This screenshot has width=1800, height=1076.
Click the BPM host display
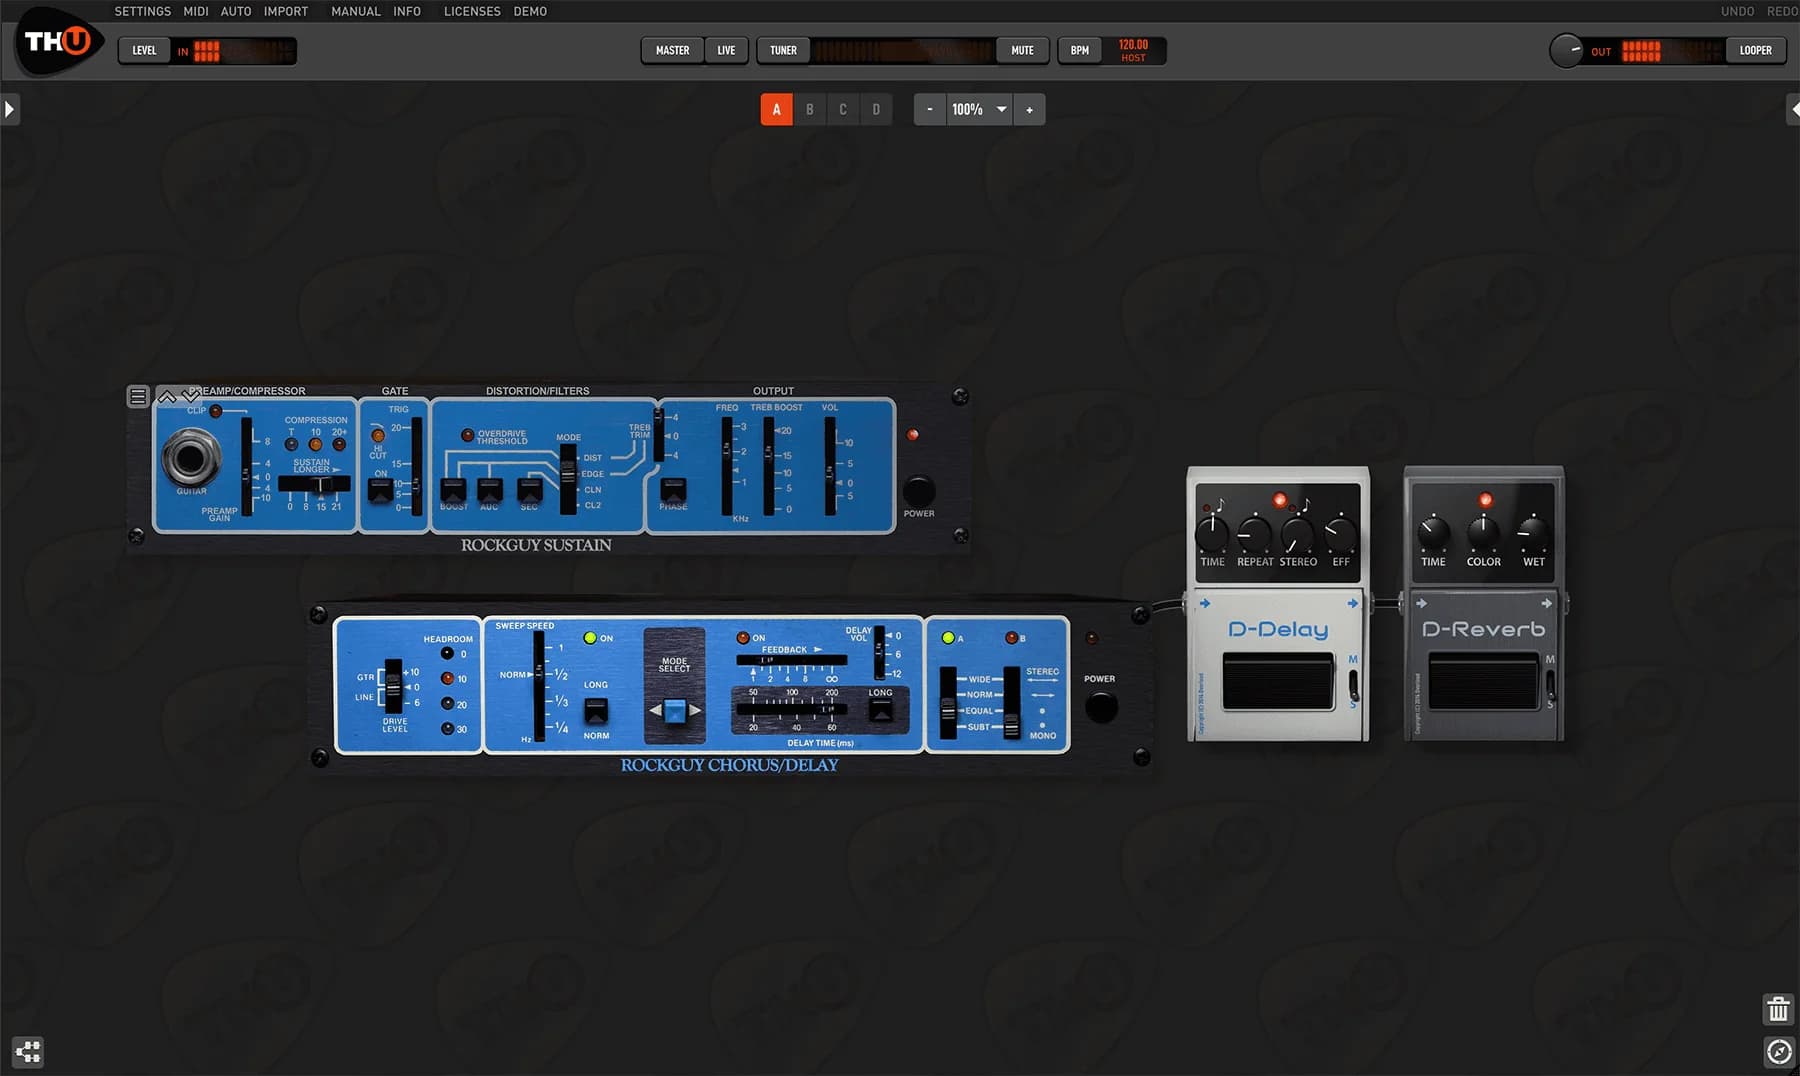1135,49
